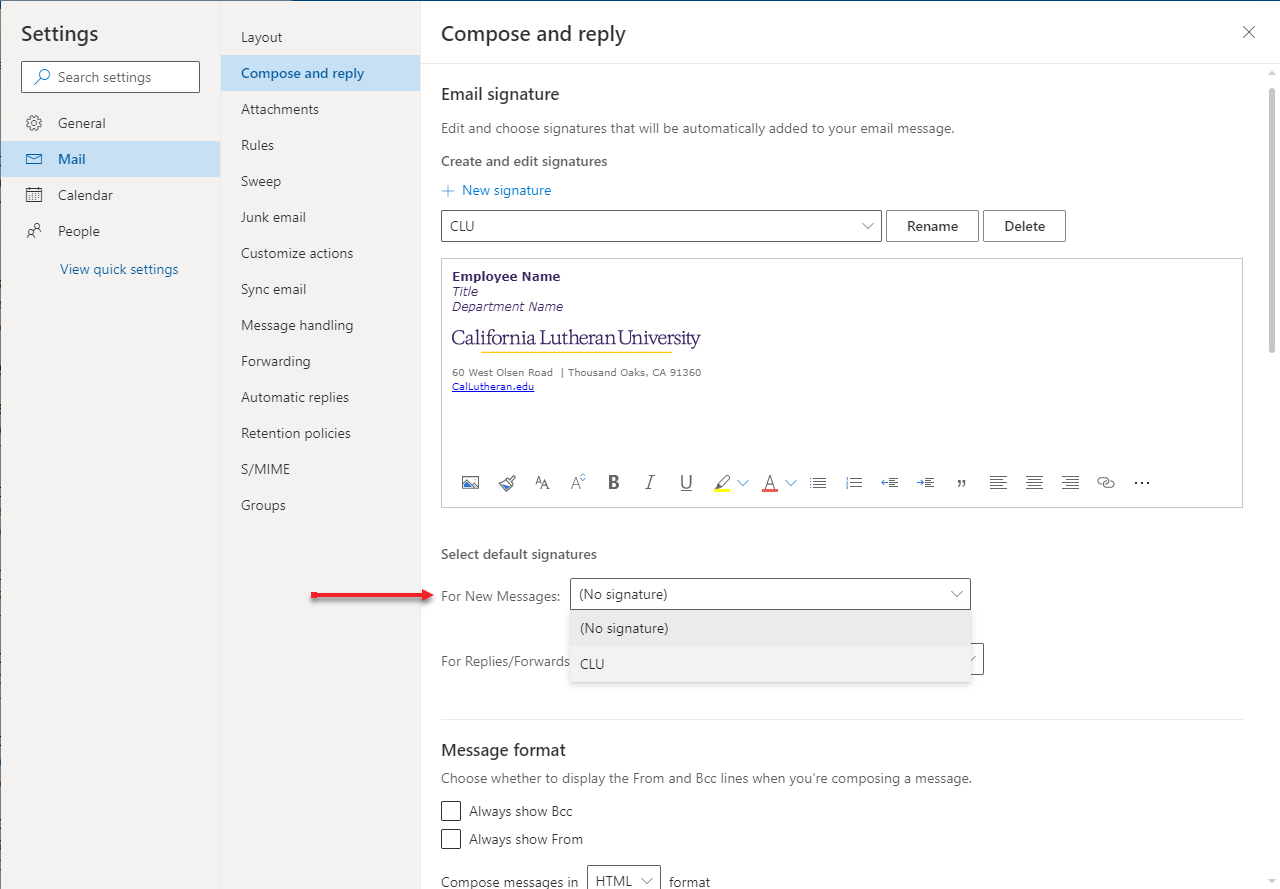Open the For Replies/Forwards dropdown
1280x889 pixels.
pyautogui.click(x=978, y=659)
